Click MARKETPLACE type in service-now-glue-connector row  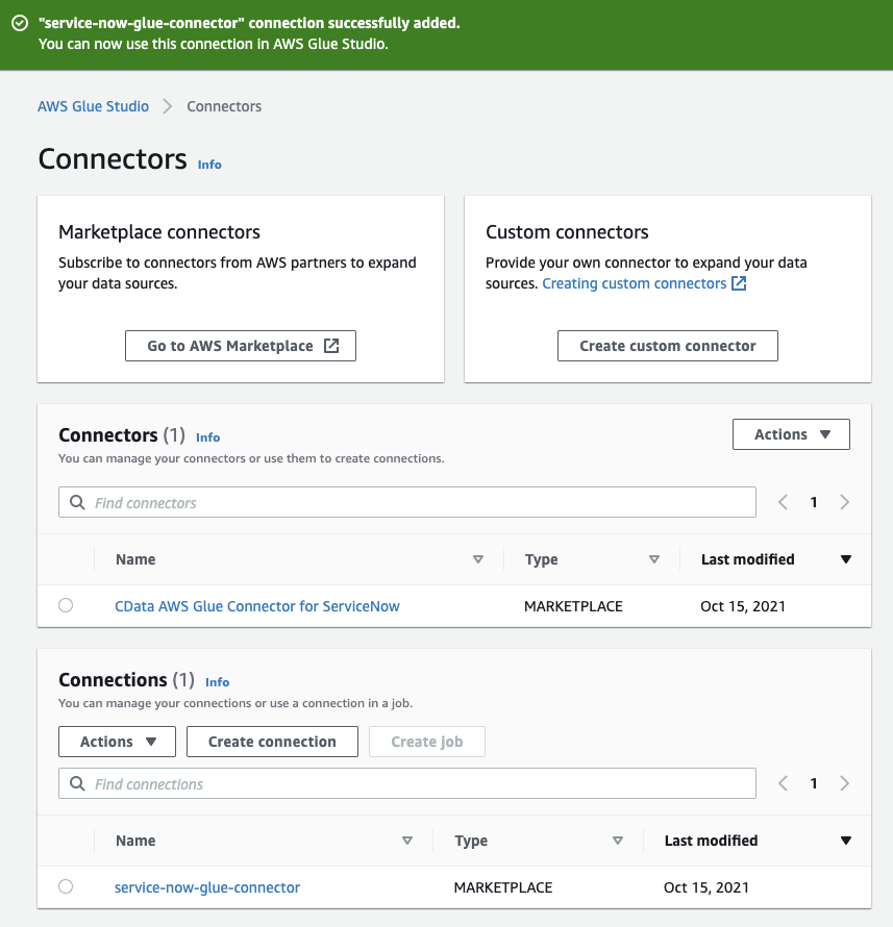[x=503, y=887]
